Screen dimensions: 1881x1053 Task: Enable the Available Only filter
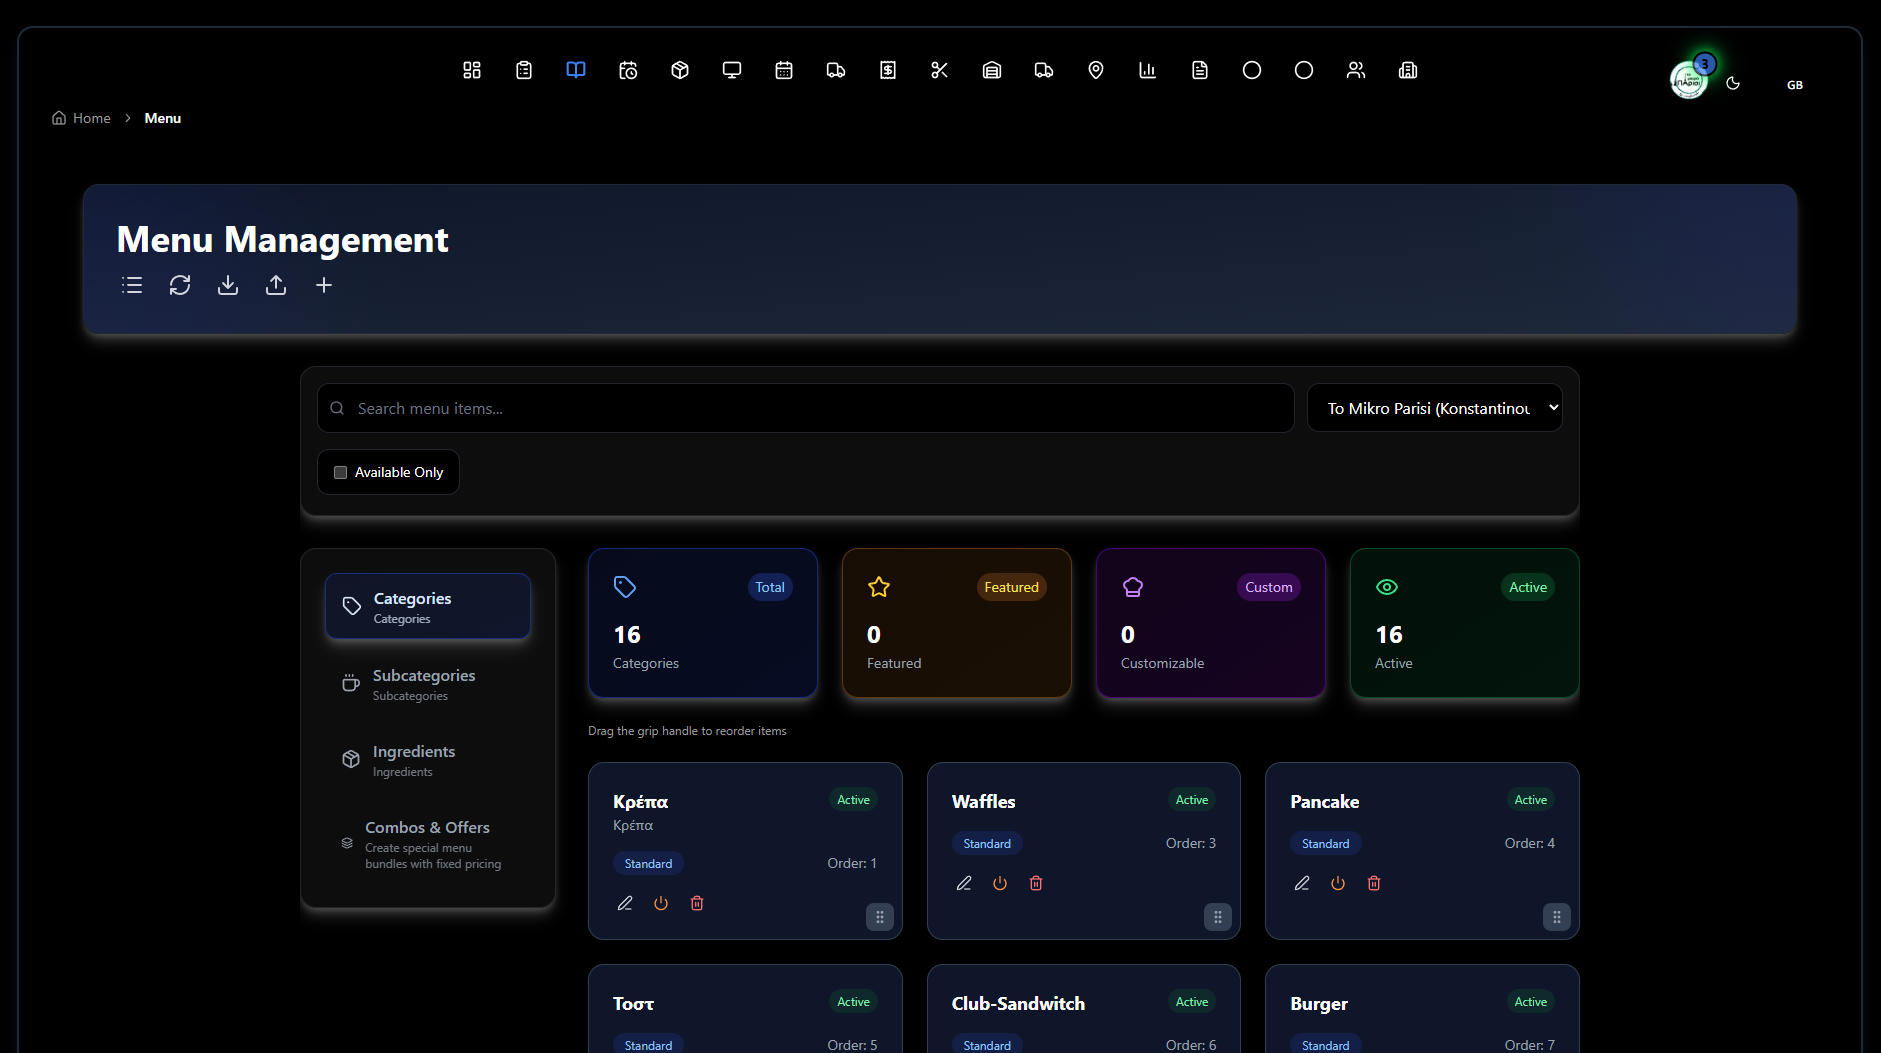[x=340, y=472]
